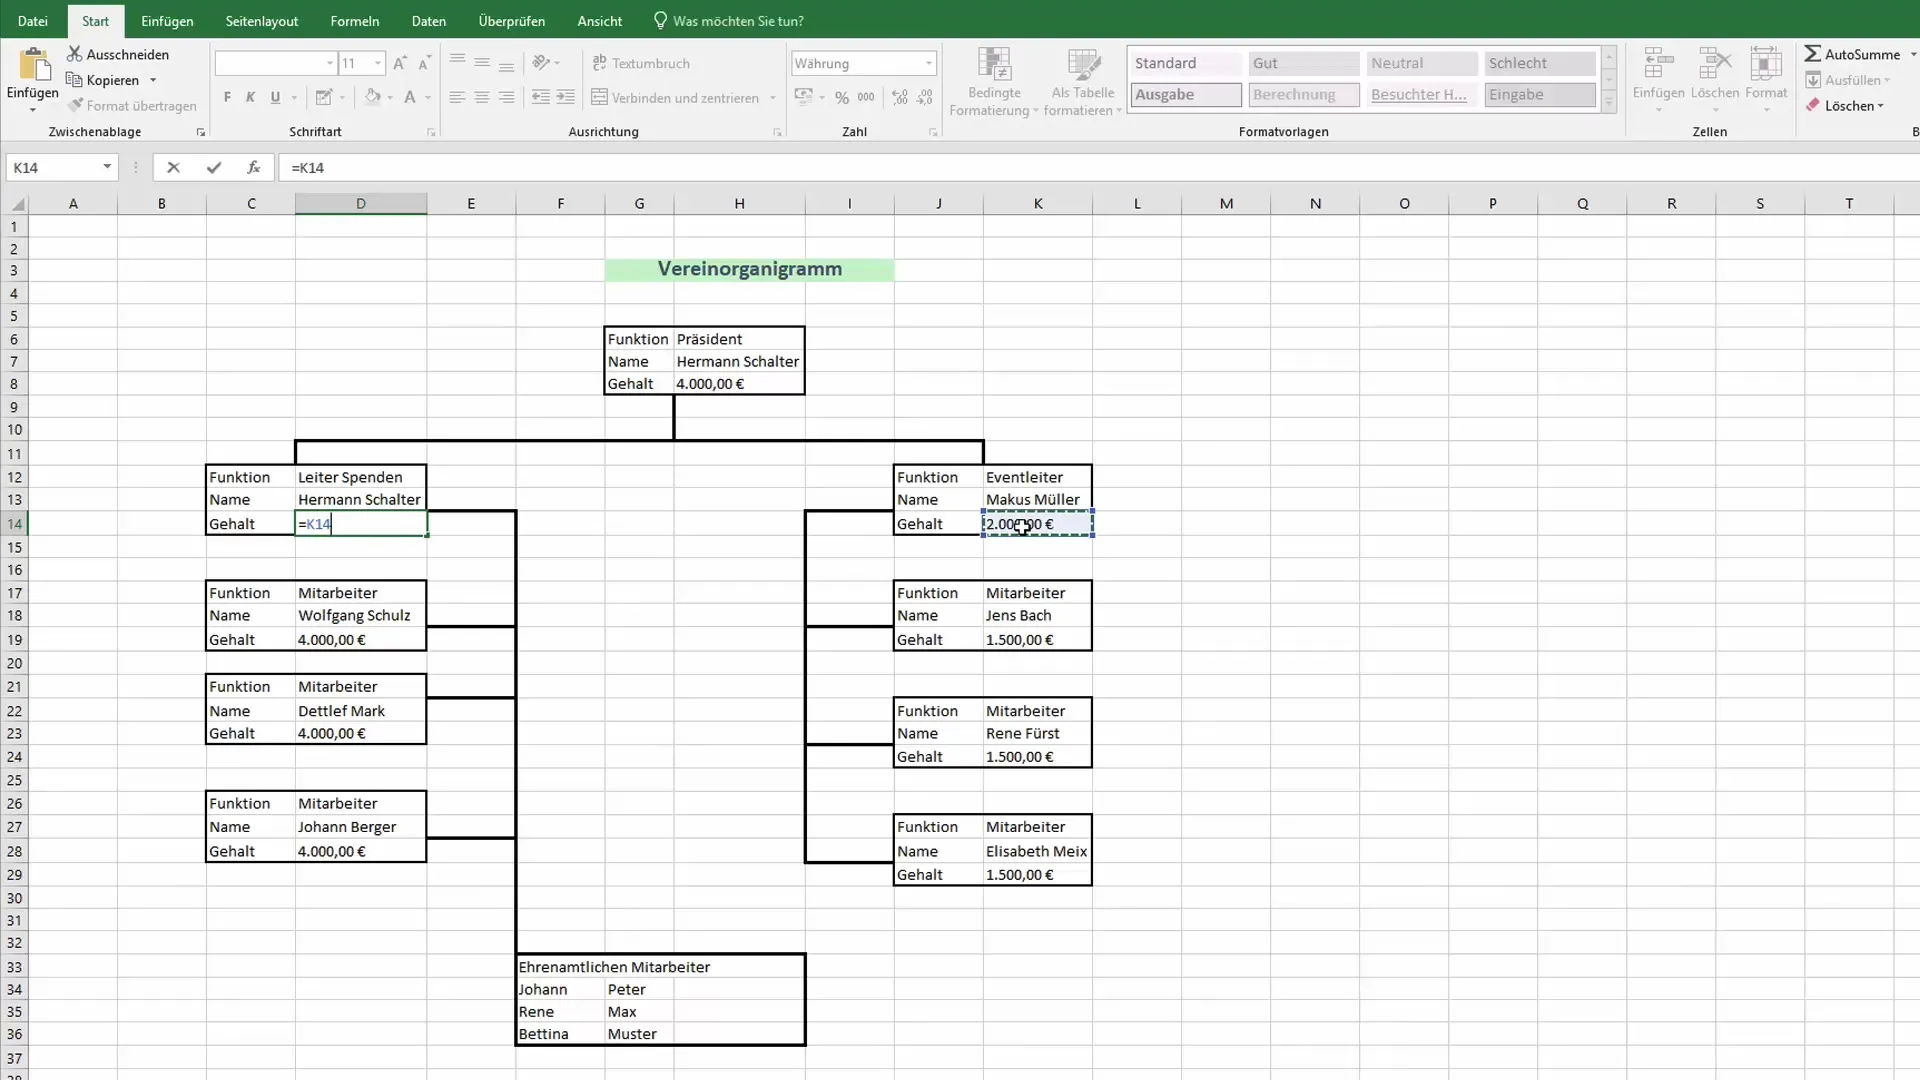Click in the formula bar showing =K14
The width and height of the screenshot is (1920, 1080).
1100,167
